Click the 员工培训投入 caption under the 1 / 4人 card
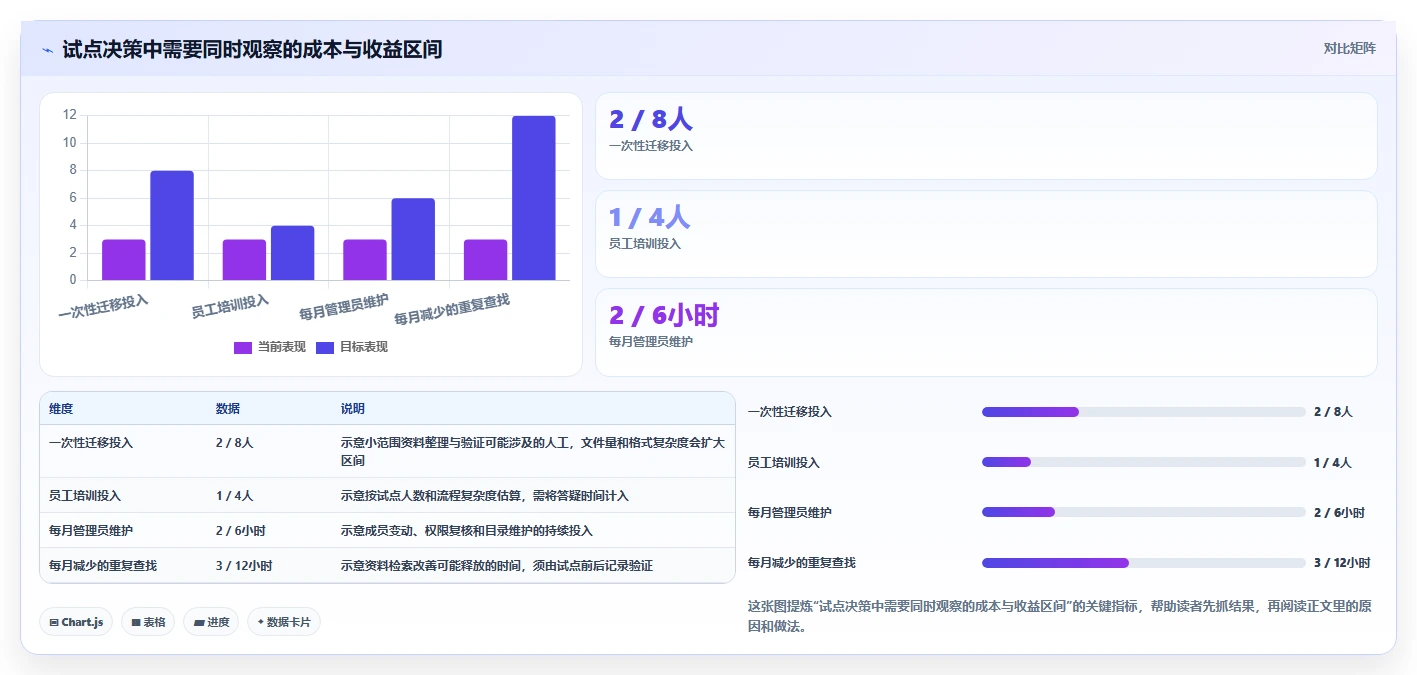1417x675 pixels. coord(645,243)
